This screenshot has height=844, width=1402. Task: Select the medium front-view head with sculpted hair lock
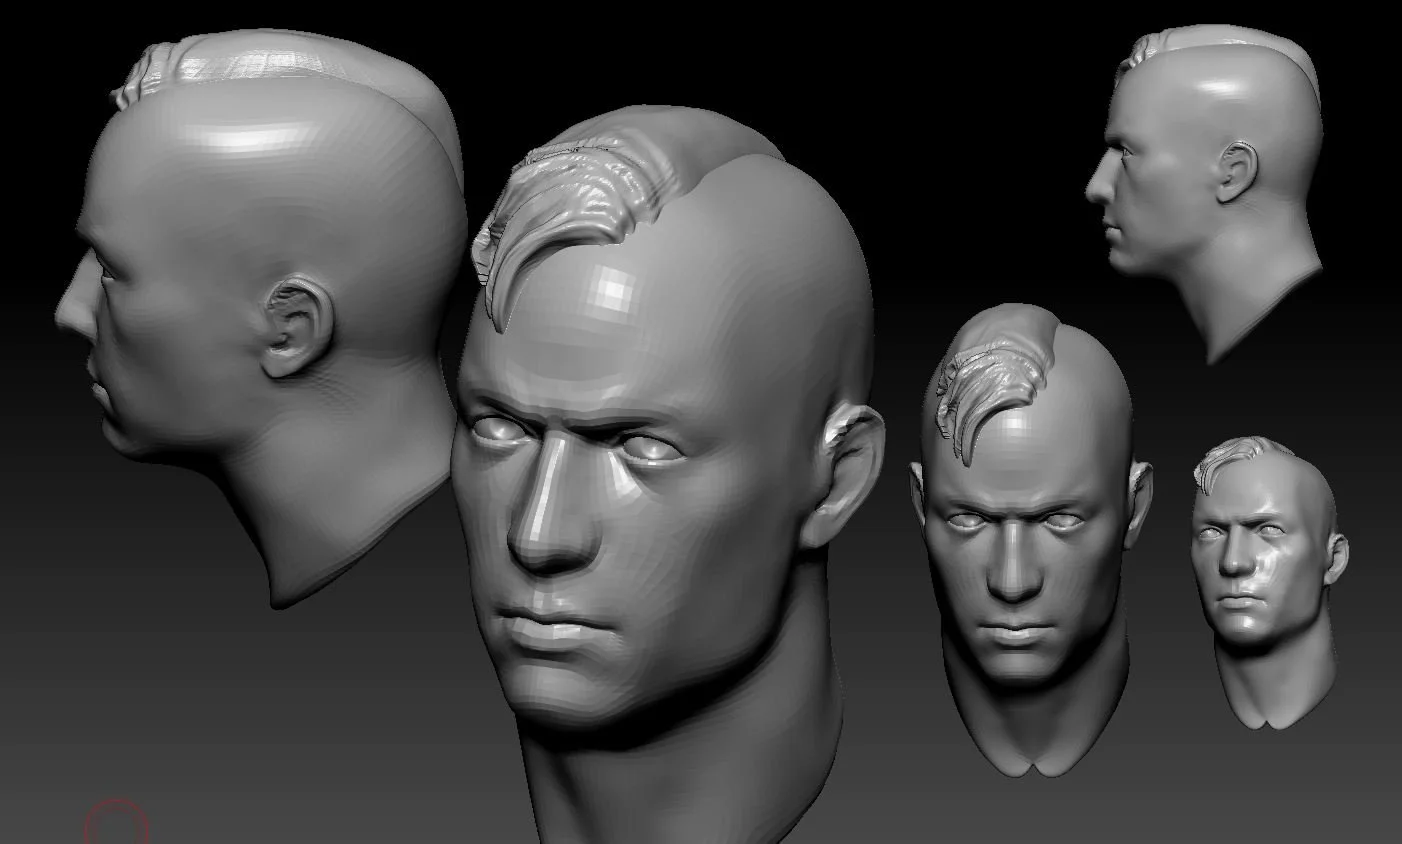[x=1030, y=540]
